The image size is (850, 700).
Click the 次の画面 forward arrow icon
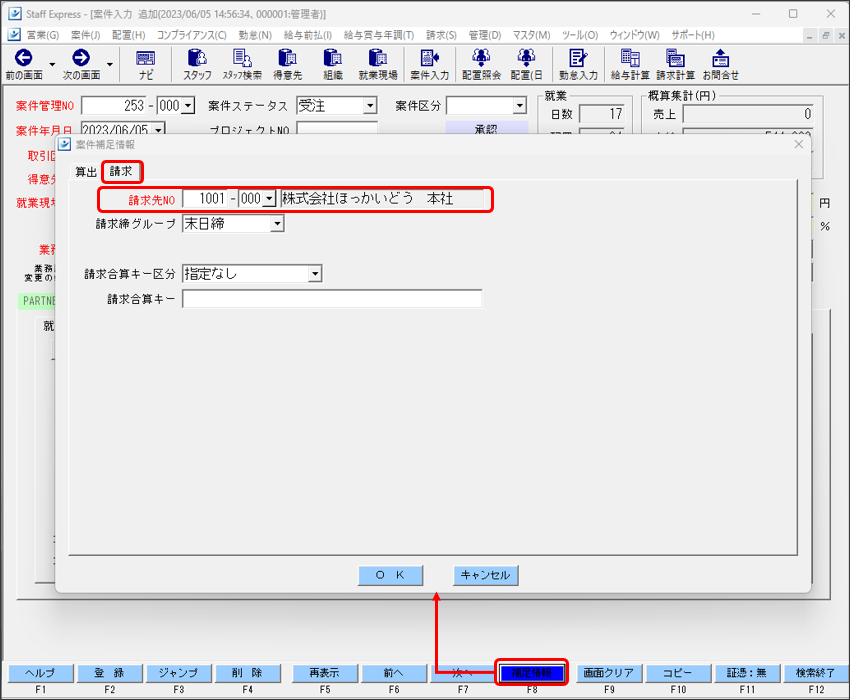click(x=80, y=59)
